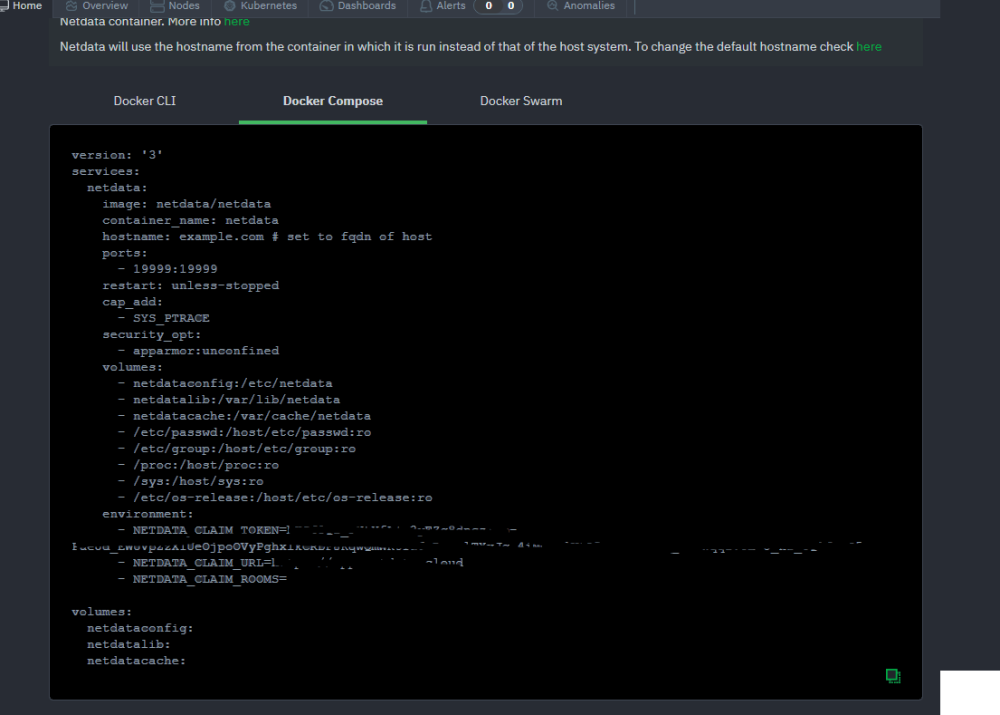Switch to the Overview tab

click(x=97, y=6)
